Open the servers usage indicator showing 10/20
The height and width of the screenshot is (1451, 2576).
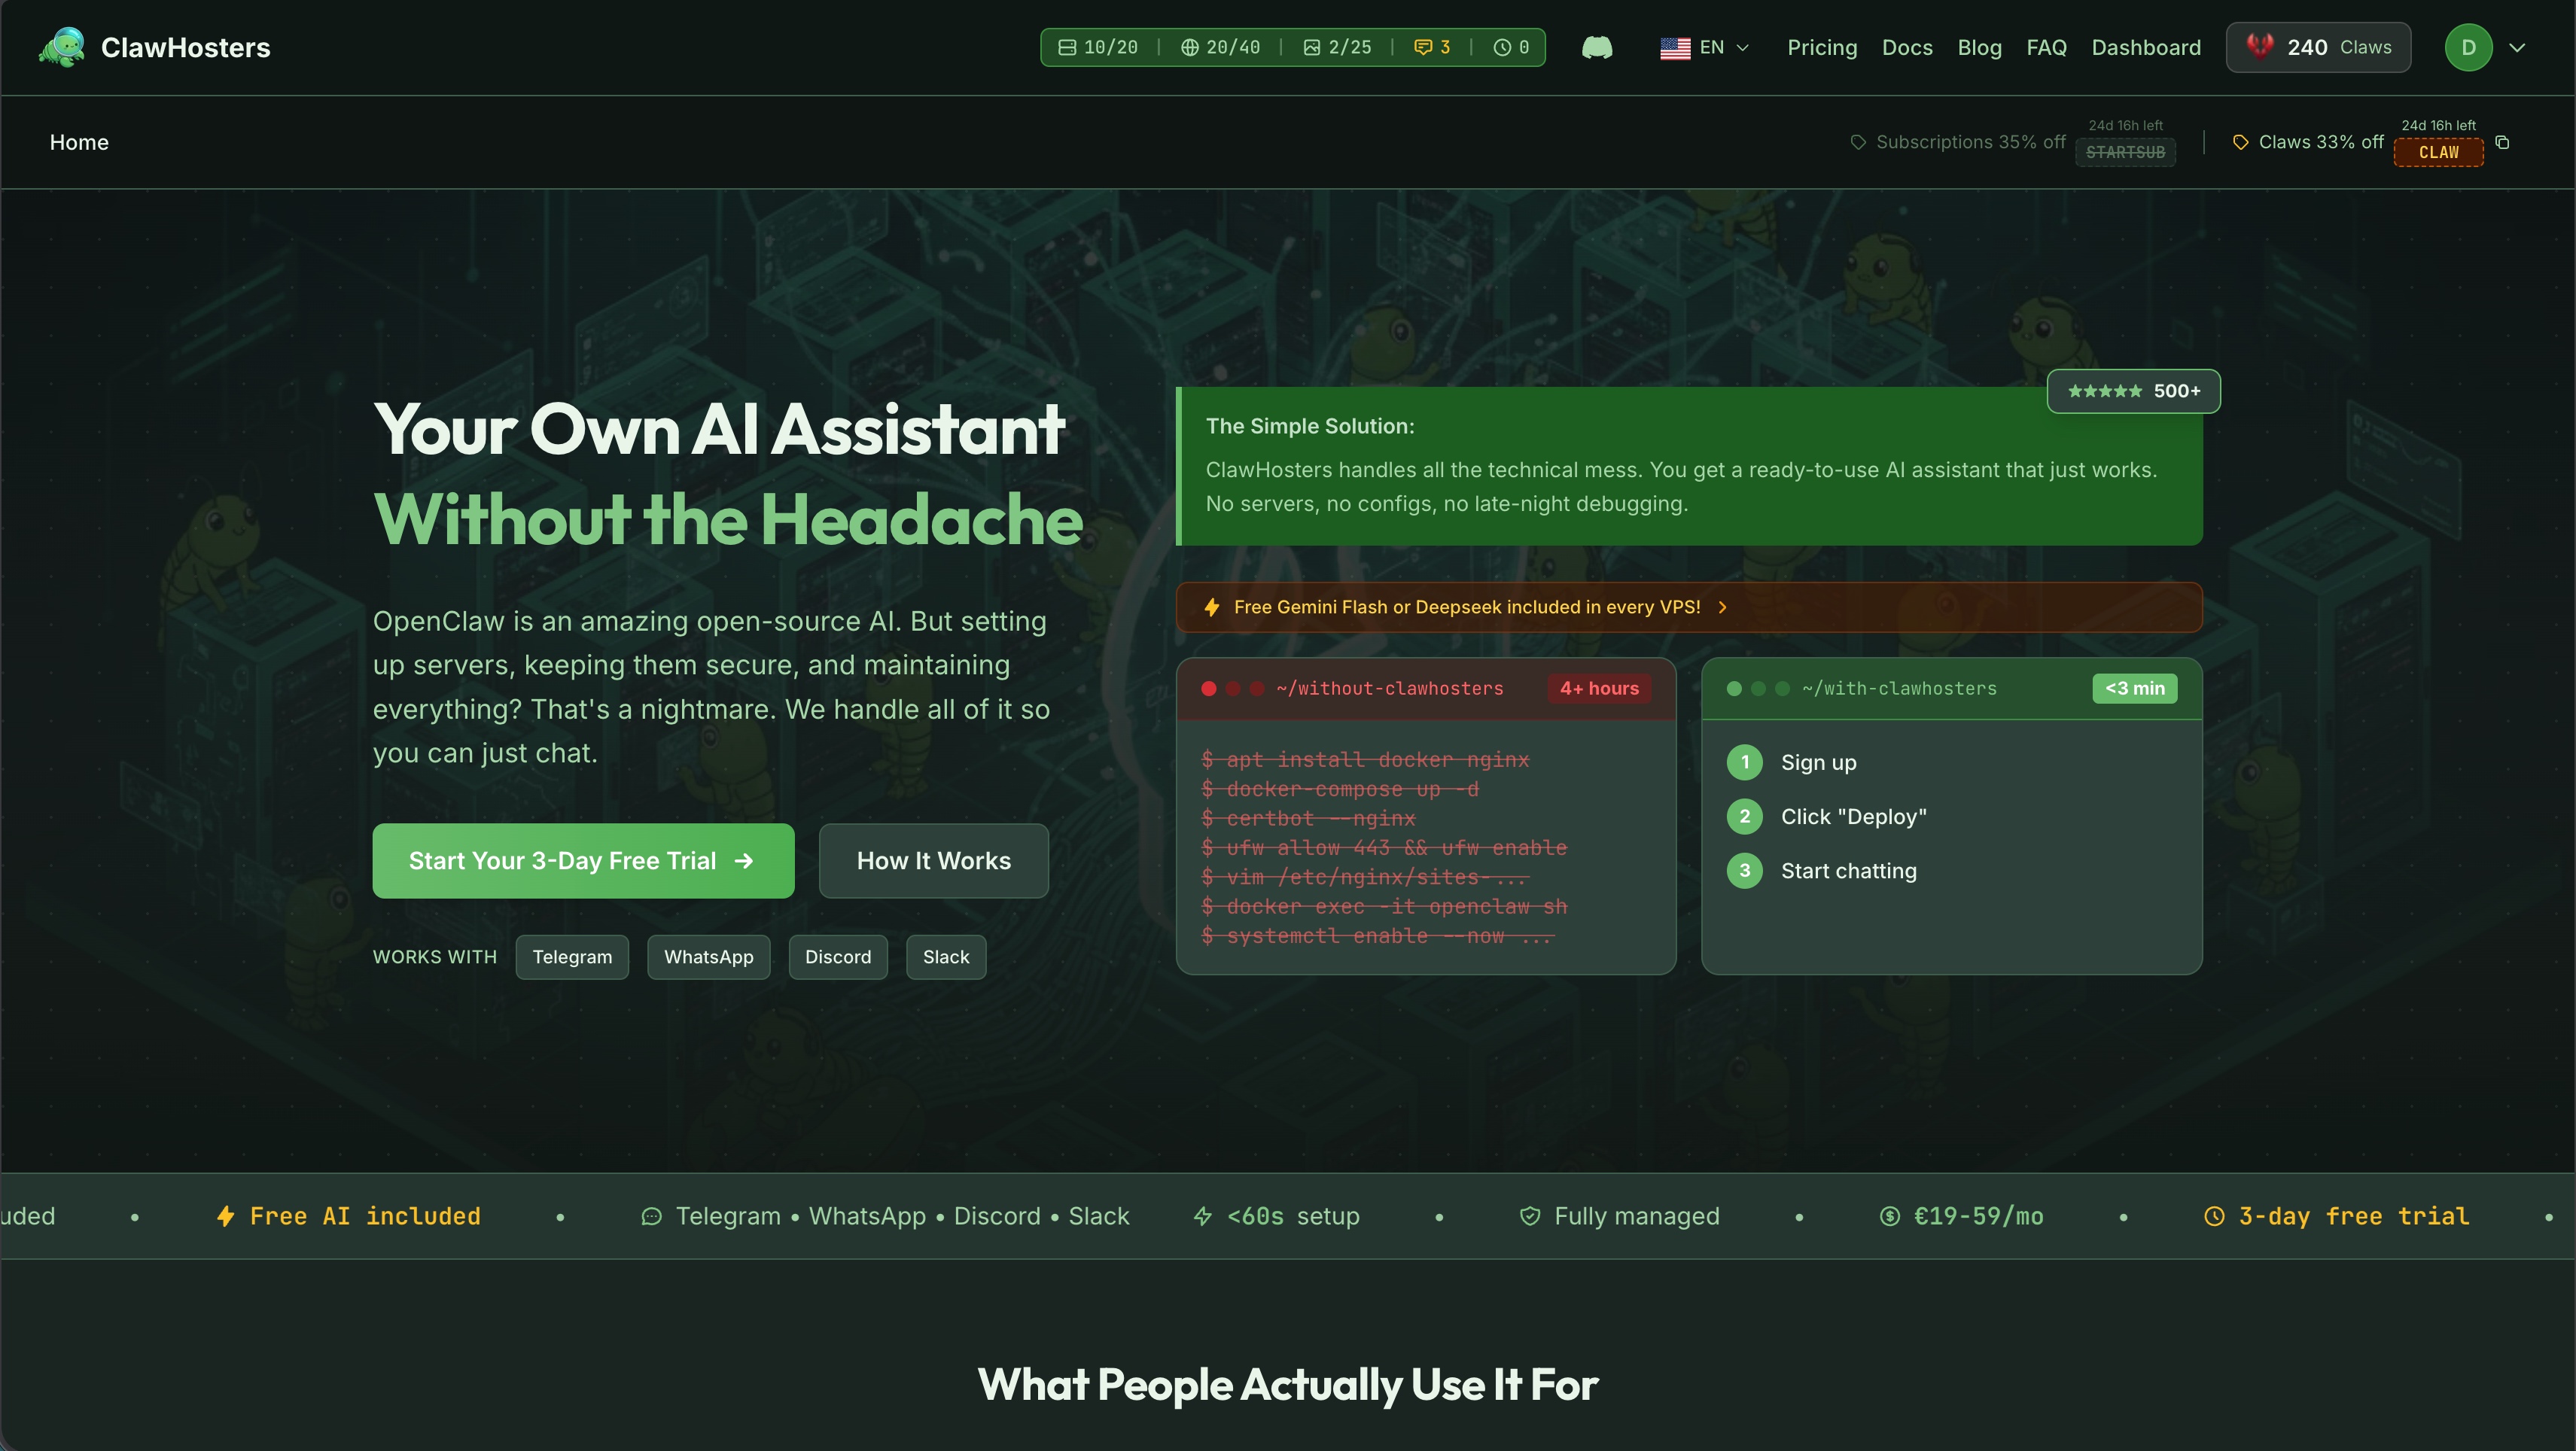pos(1098,47)
